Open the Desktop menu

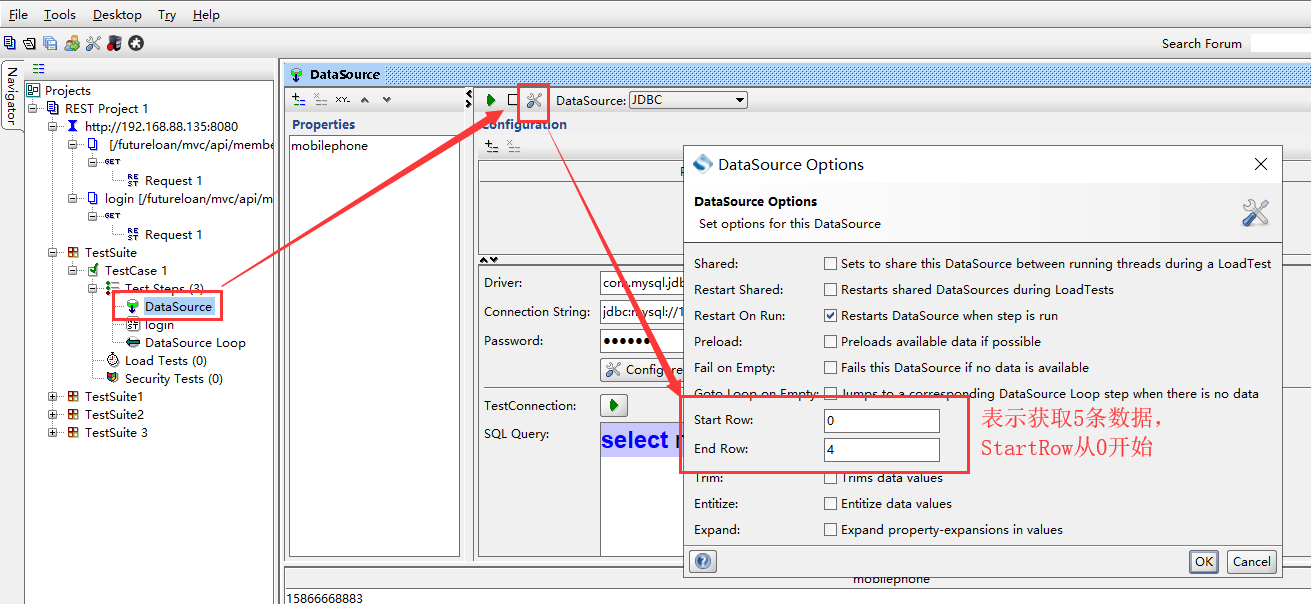(117, 15)
